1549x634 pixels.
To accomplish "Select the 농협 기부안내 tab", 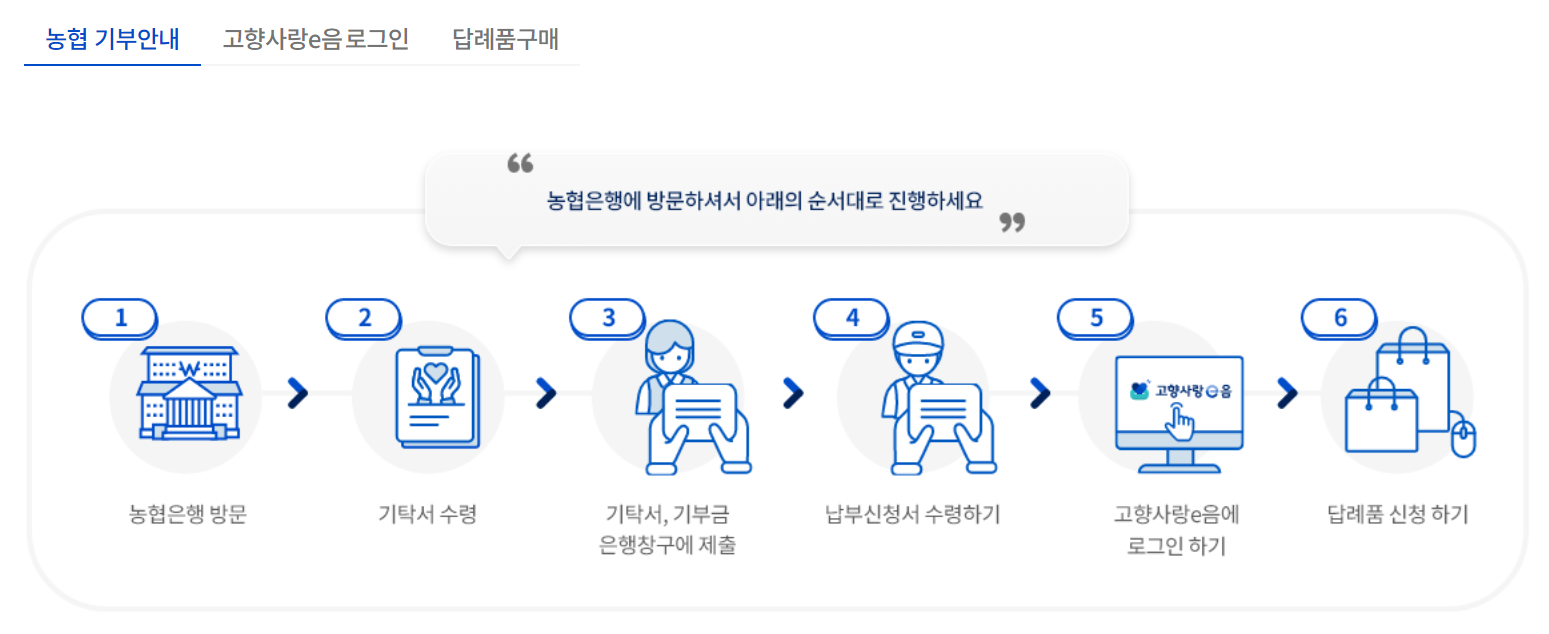I will 112,39.
